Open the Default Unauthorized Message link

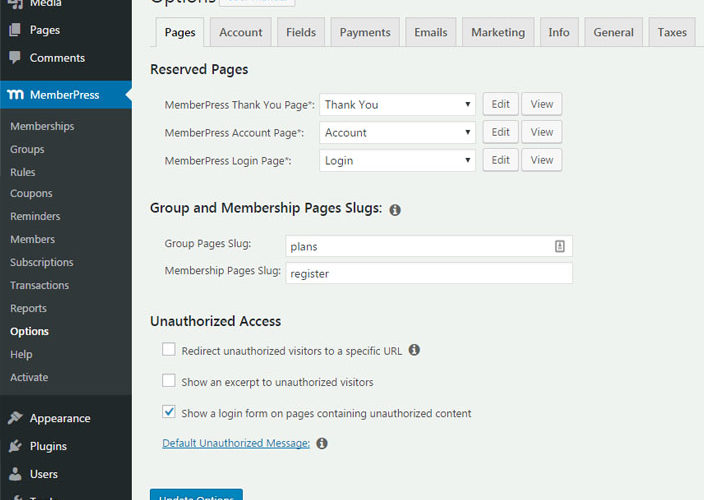point(236,443)
